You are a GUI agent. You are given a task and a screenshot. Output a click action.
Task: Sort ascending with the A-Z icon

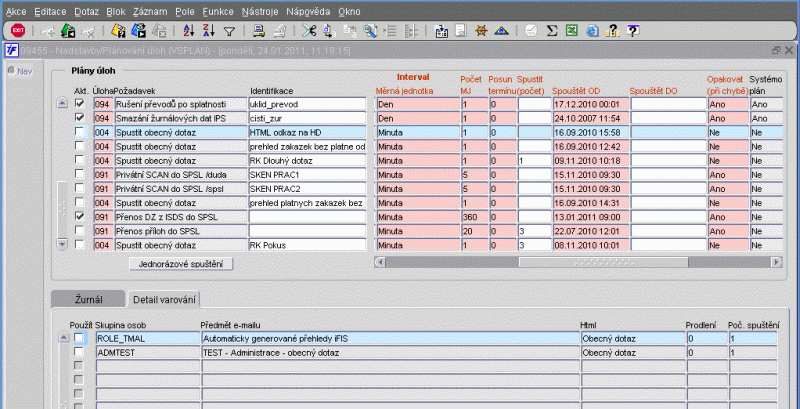pyautogui.click(x=187, y=31)
